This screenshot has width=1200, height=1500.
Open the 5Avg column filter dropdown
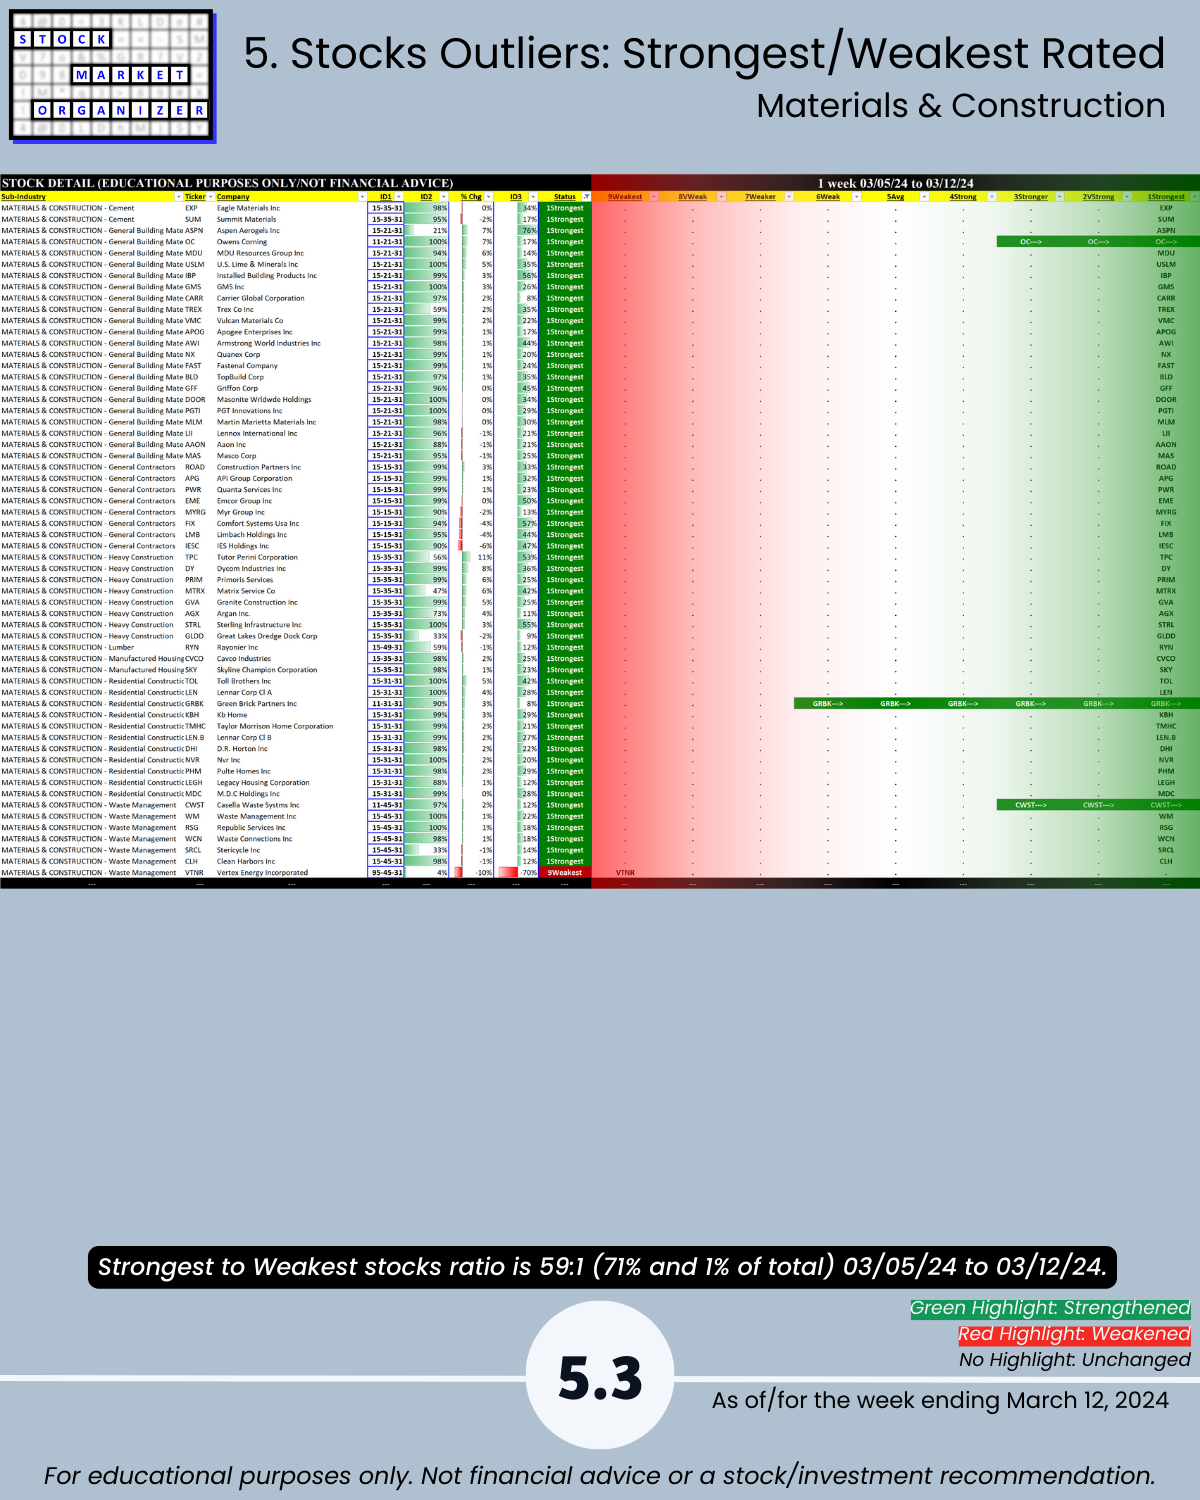tap(924, 197)
